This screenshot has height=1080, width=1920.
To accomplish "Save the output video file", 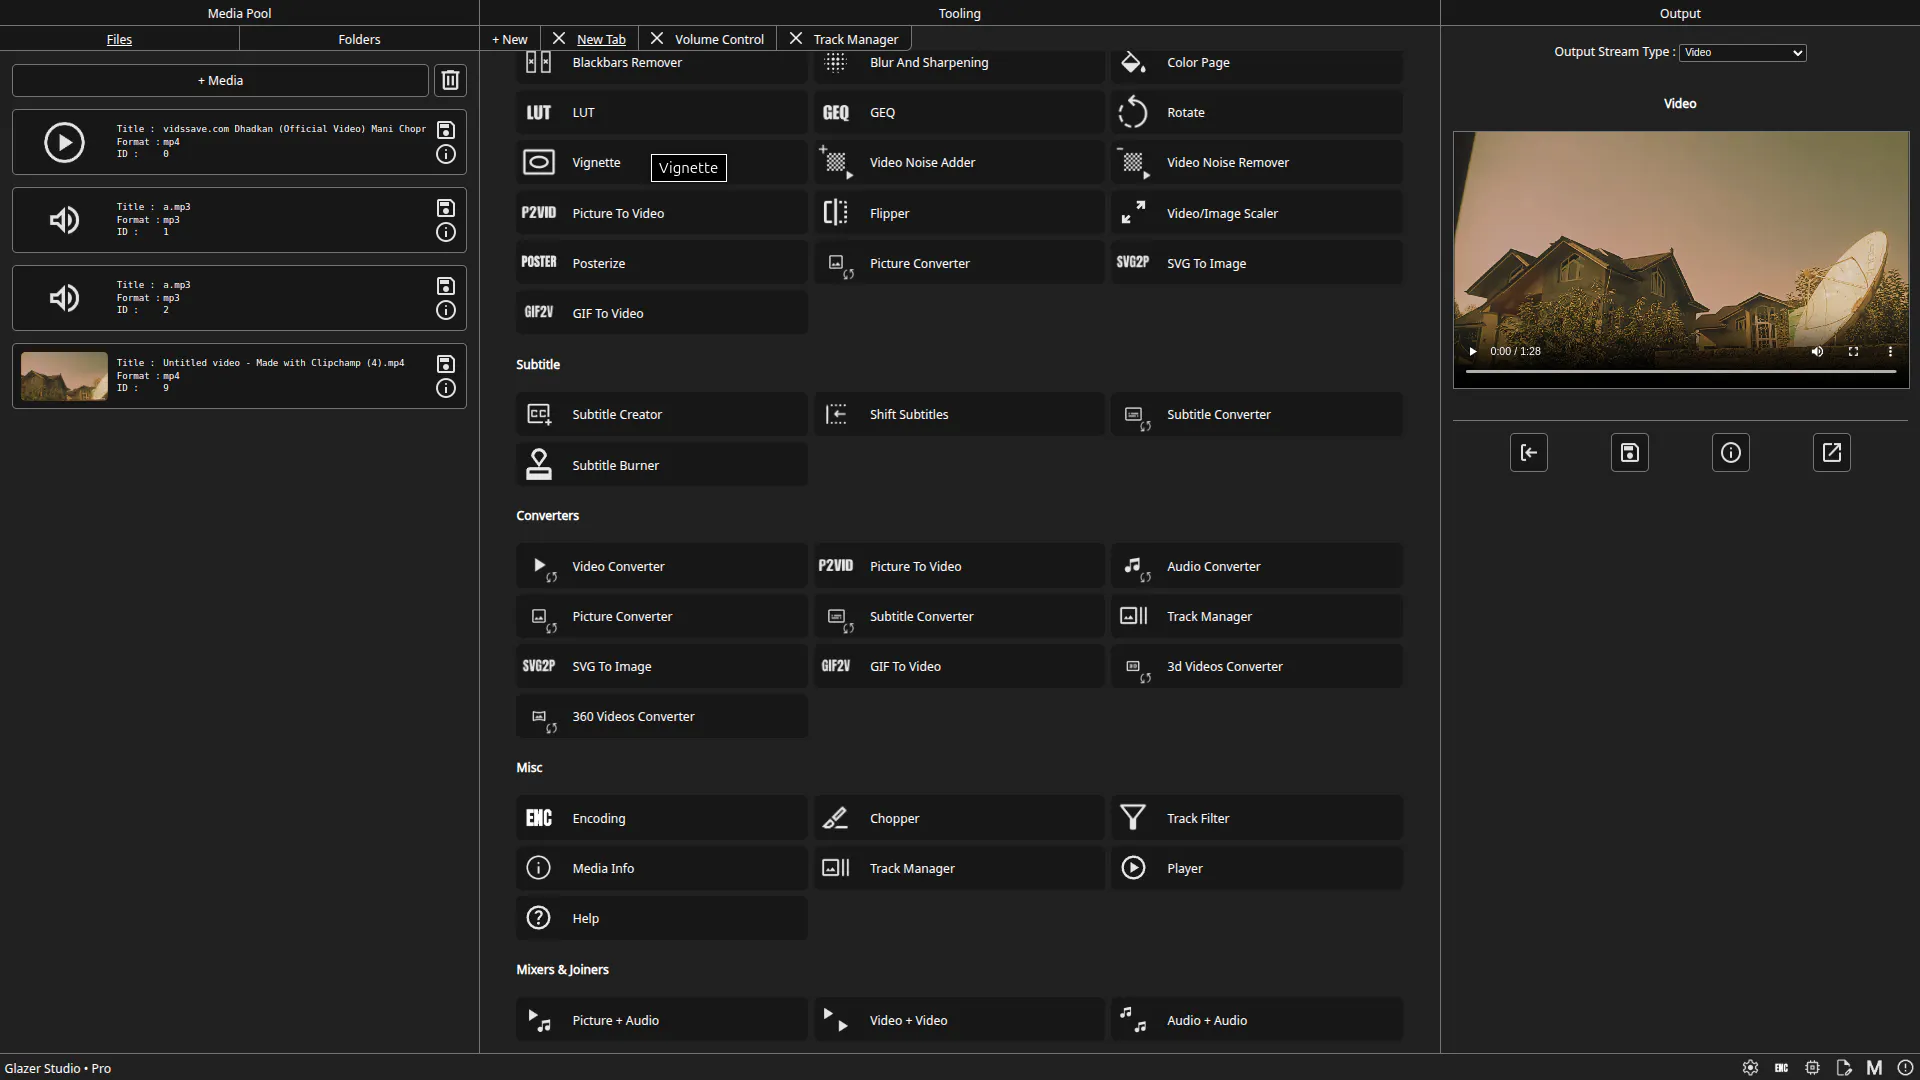I will tap(1630, 452).
